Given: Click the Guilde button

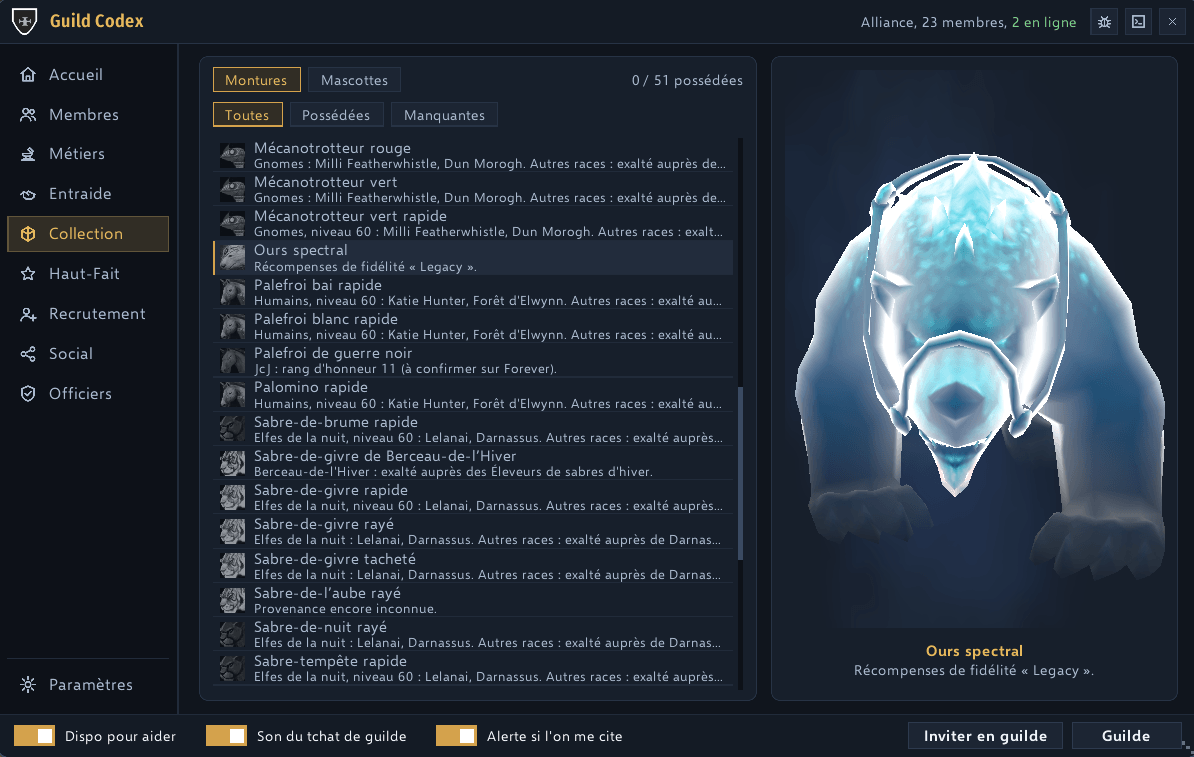Looking at the screenshot, I should pyautogui.click(x=1126, y=736).
